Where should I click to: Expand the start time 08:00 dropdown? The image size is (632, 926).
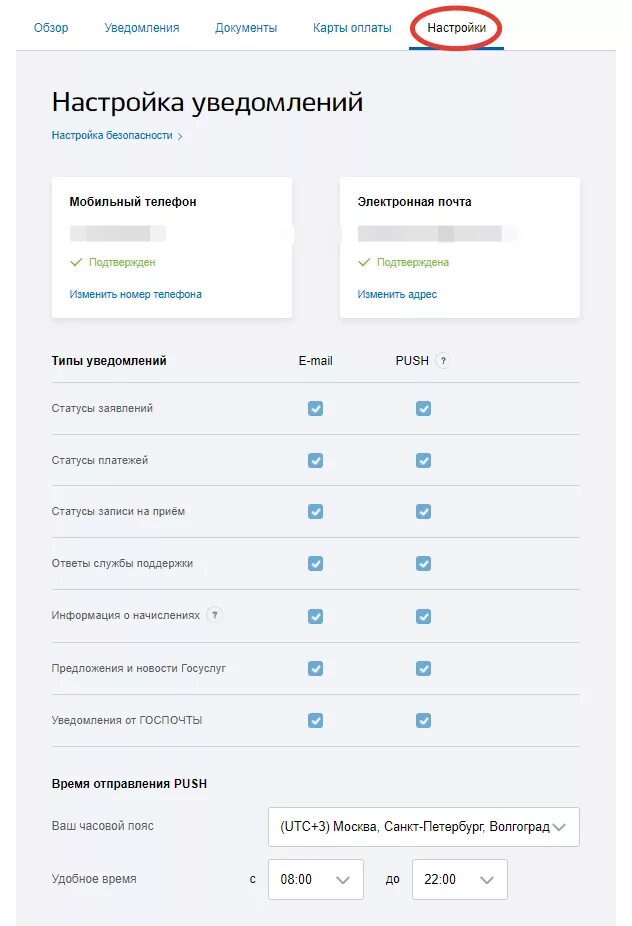pos(316,880)
